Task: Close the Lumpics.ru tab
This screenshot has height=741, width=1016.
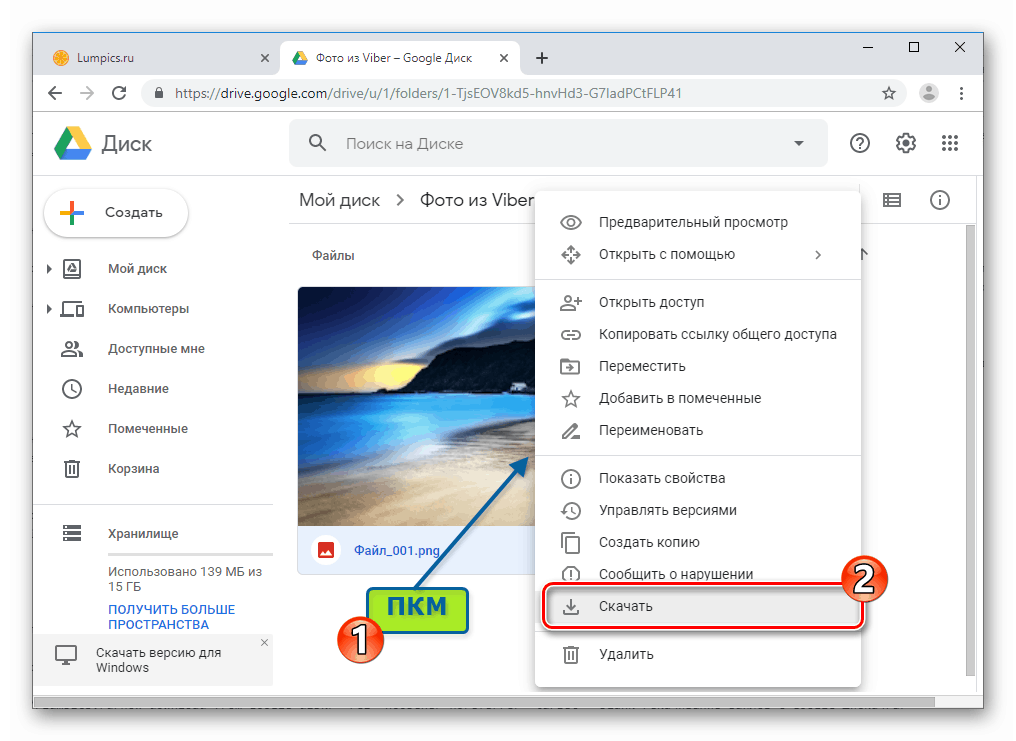Action: (264, 58)
